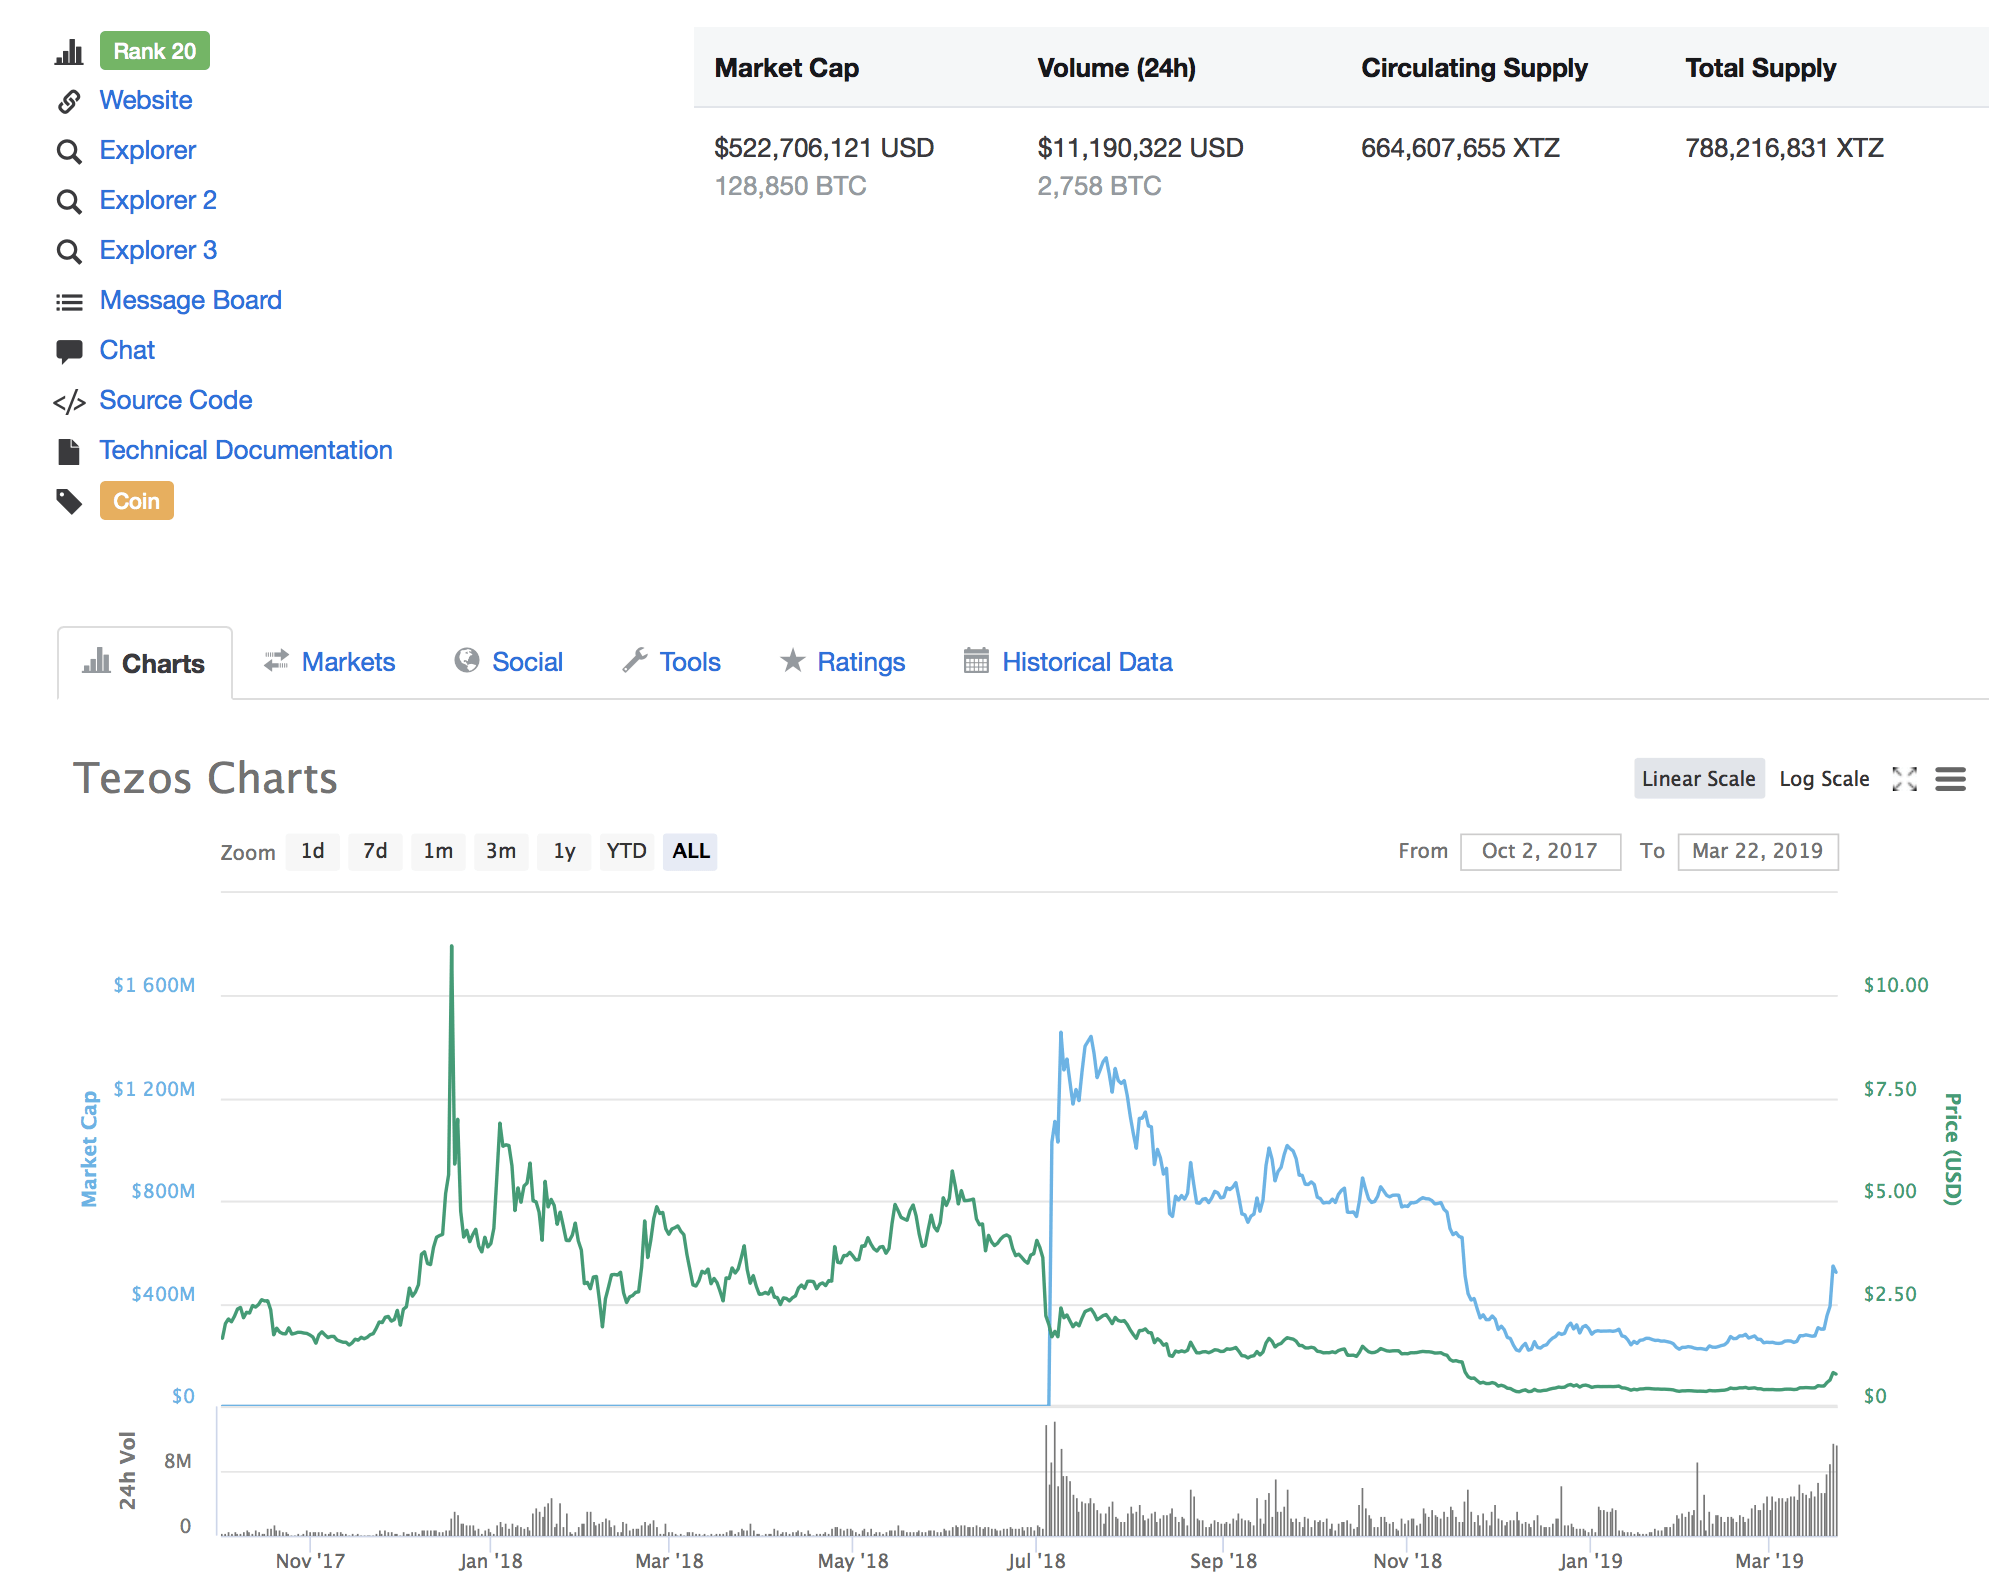The image size is (2006, 1594).
Task: Open the Markets tab
Action: 330,662
